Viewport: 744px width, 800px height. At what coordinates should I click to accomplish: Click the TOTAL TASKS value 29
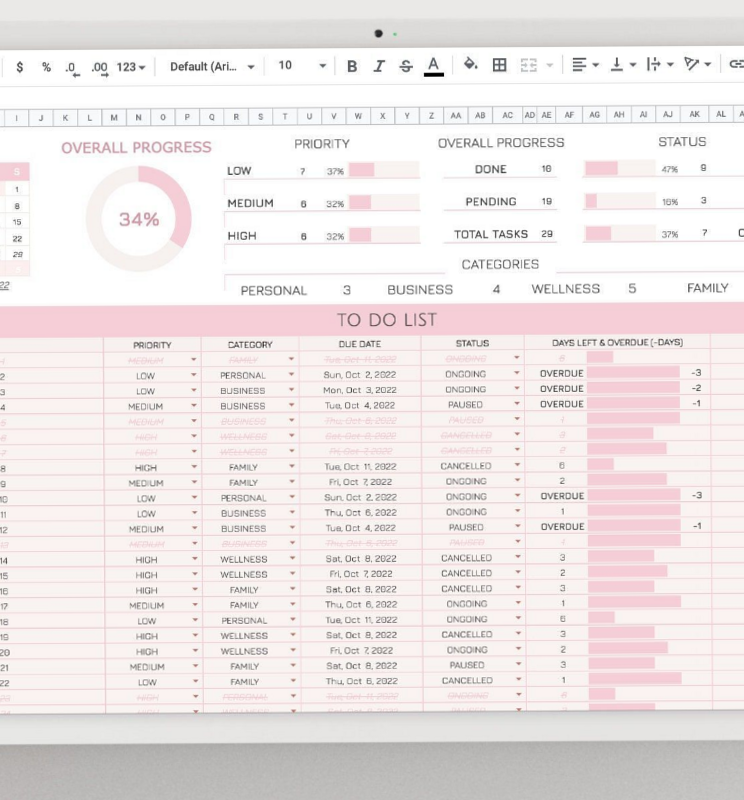[547, 234]
